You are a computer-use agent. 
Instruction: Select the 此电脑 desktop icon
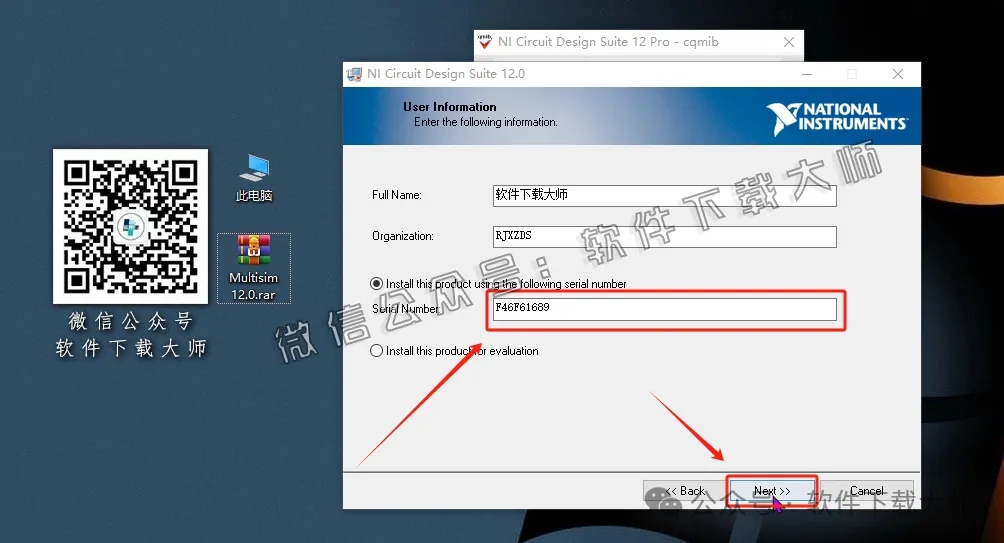point(254,177)
